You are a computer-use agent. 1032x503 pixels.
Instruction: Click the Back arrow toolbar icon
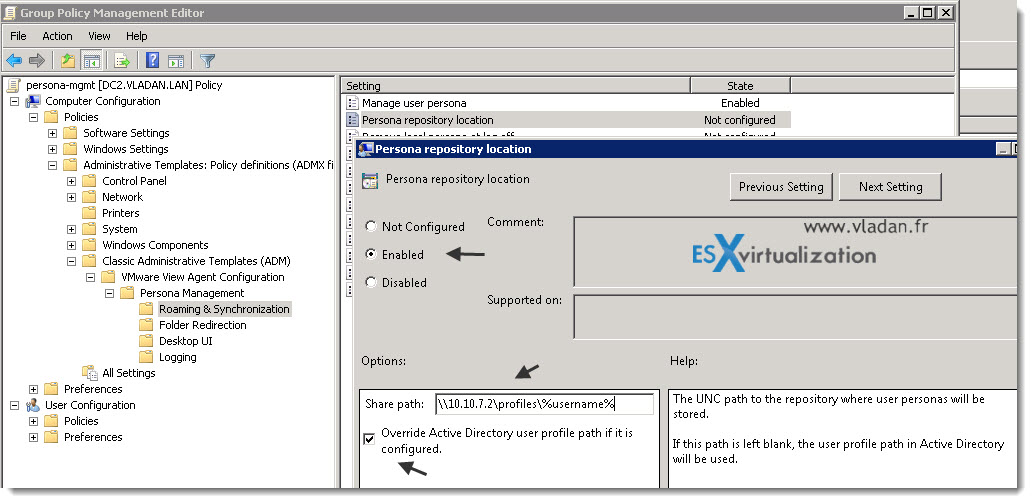pyautogui.click(x=14, y=61)
